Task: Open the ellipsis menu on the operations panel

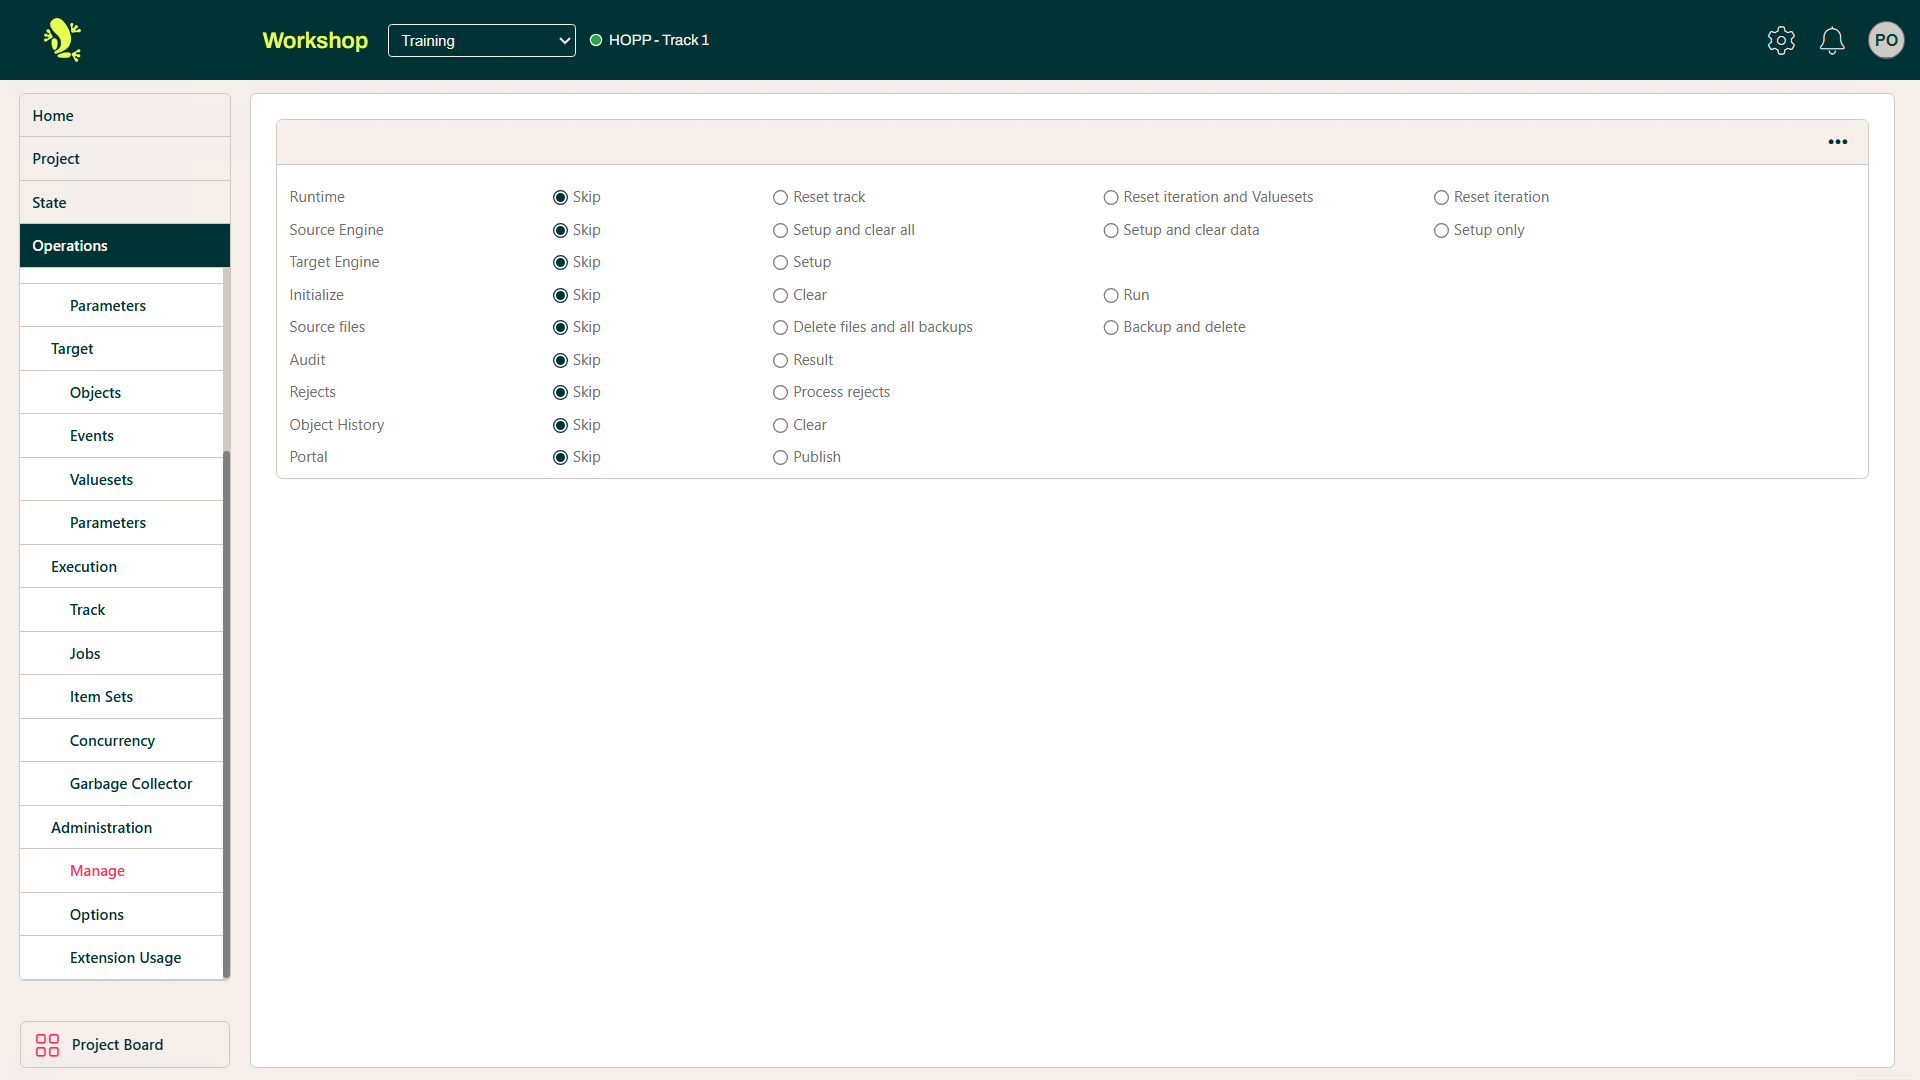Action: [x=1838, y=141]
